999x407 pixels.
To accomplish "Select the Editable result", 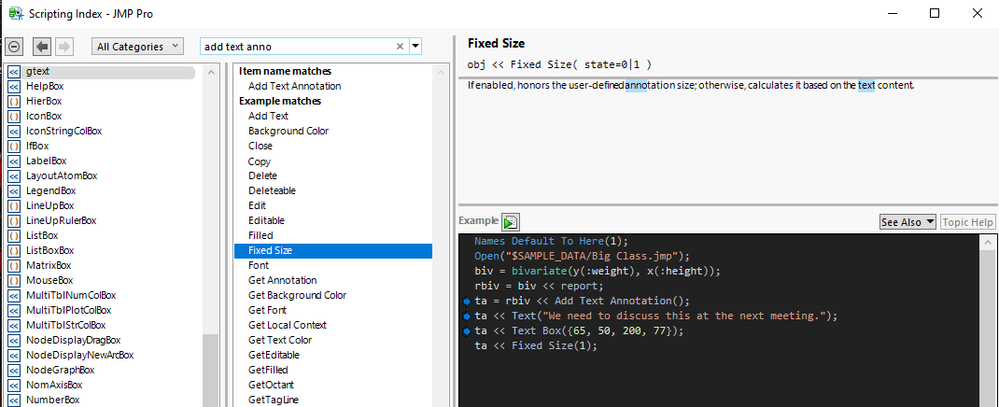I will [266, 220].
